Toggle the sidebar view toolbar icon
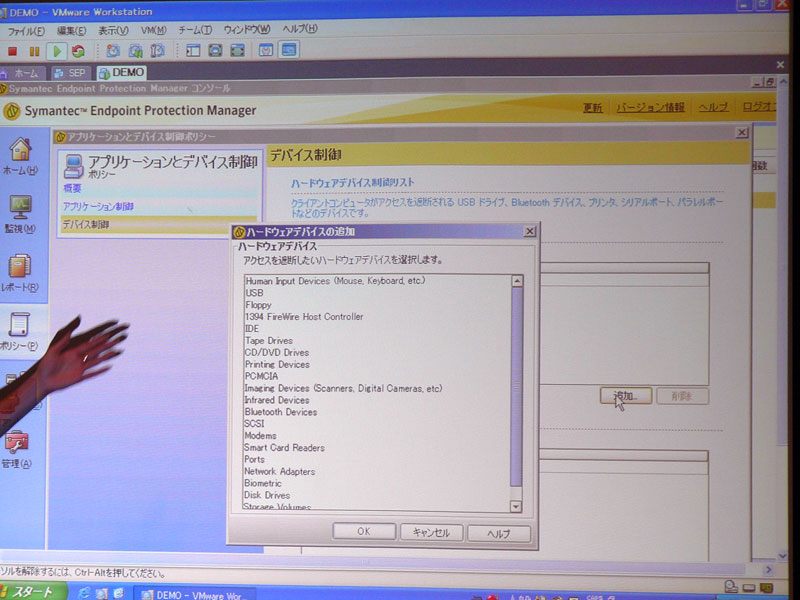The height and width of the screenshot is (600, 800). point(193,50)
